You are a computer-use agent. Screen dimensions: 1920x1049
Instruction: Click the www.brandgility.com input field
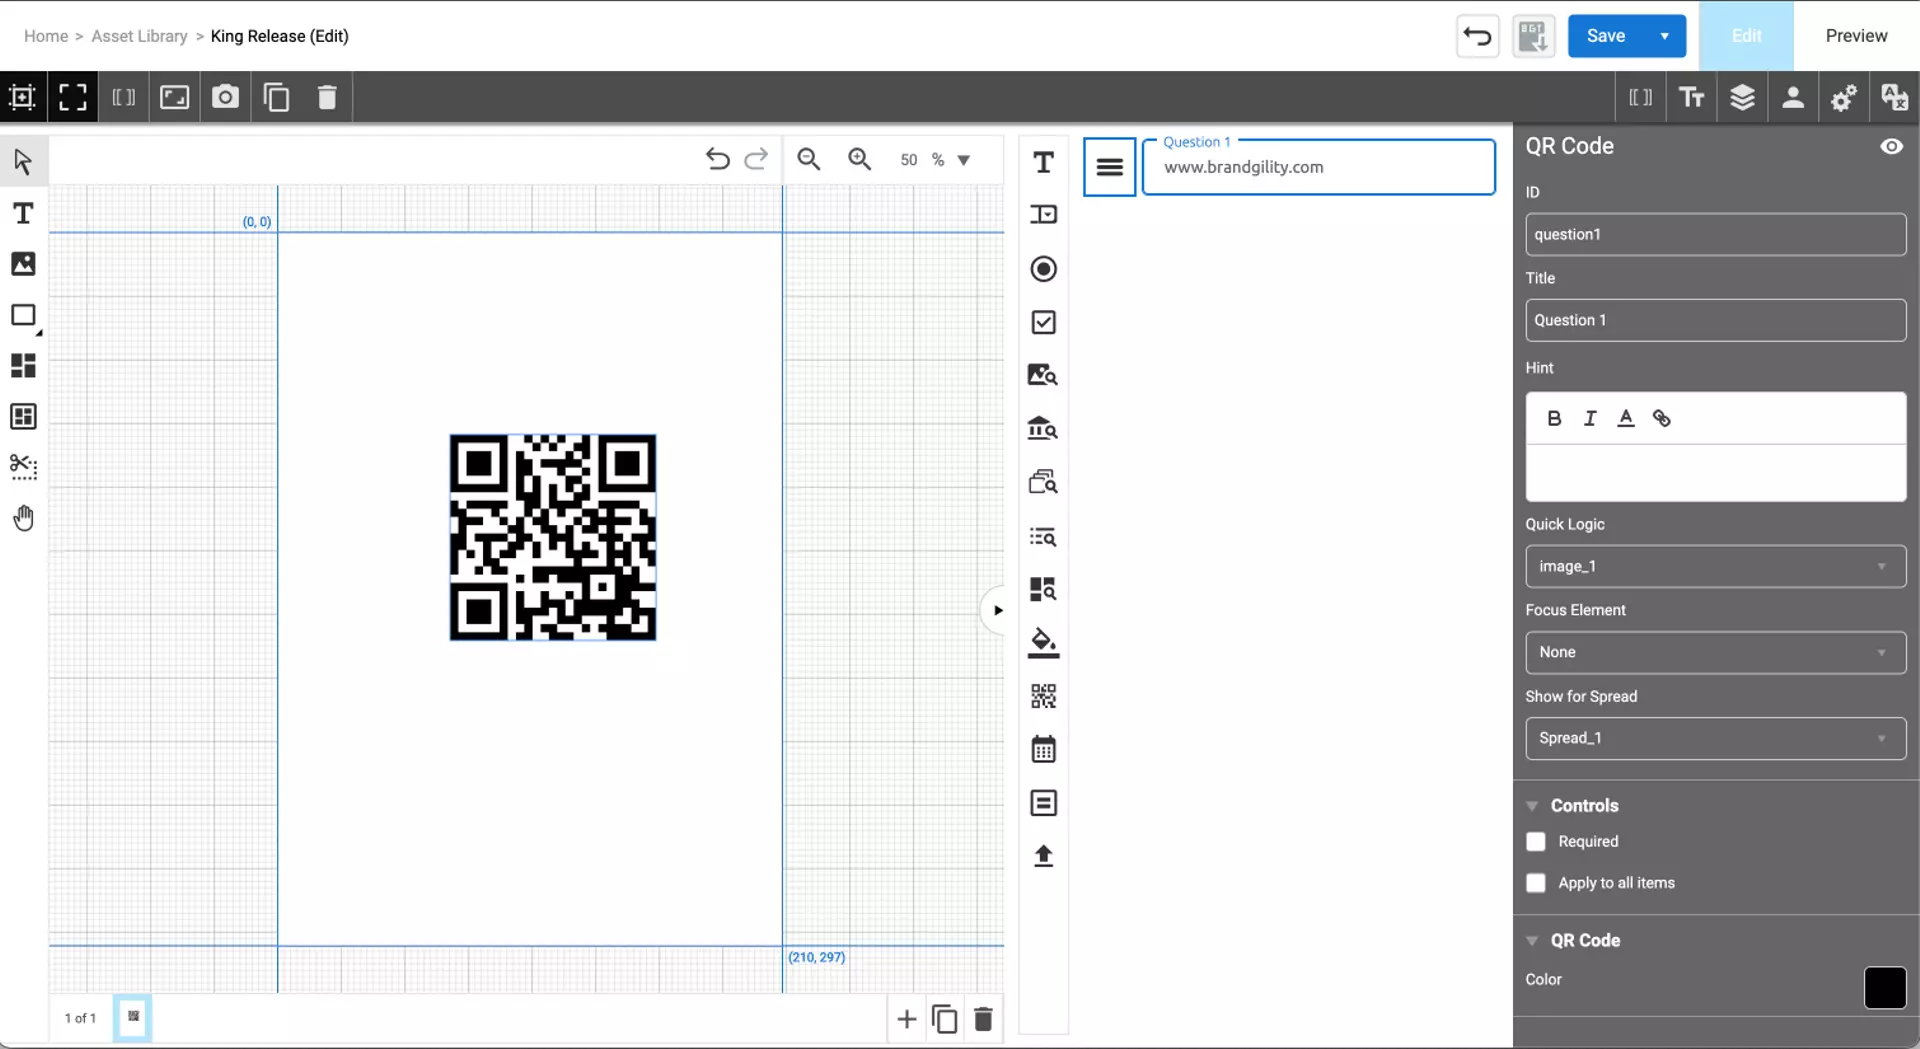click(x=1318, y=167)
